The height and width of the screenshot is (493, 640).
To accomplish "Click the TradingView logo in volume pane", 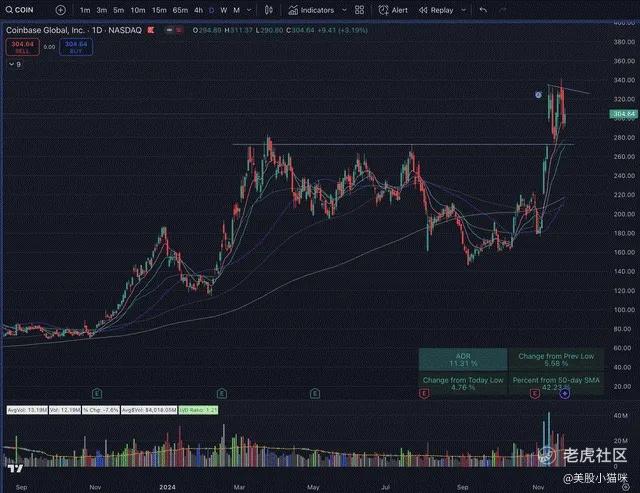I will [16, 469].
